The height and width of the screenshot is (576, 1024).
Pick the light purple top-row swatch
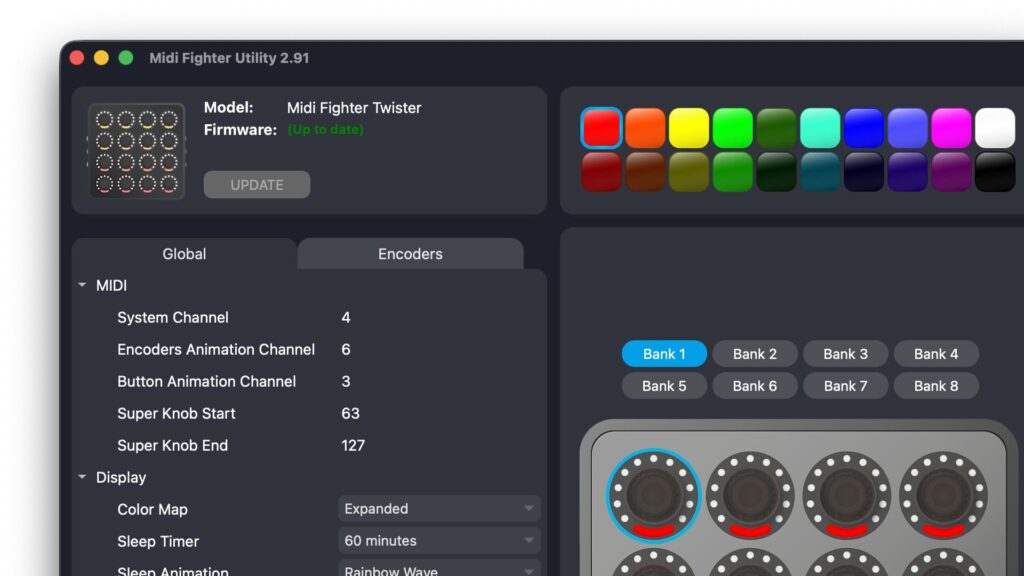click(908, 128)
